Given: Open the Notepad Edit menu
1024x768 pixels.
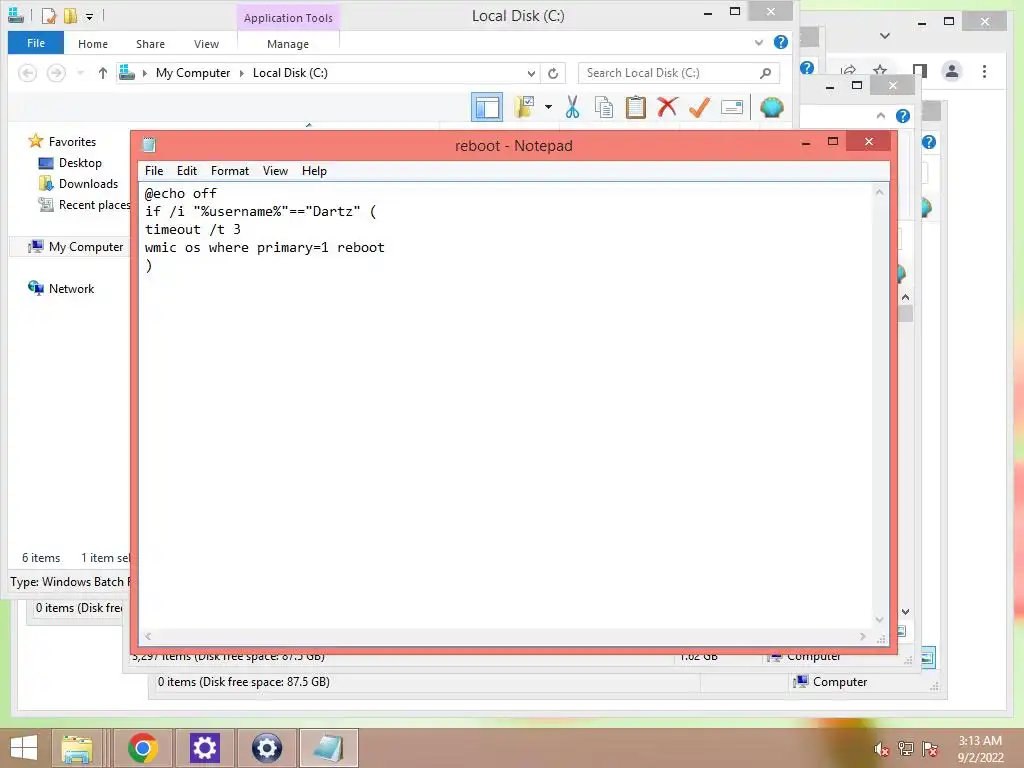Looking at the screenshot, I should click(x=187, y=170).
